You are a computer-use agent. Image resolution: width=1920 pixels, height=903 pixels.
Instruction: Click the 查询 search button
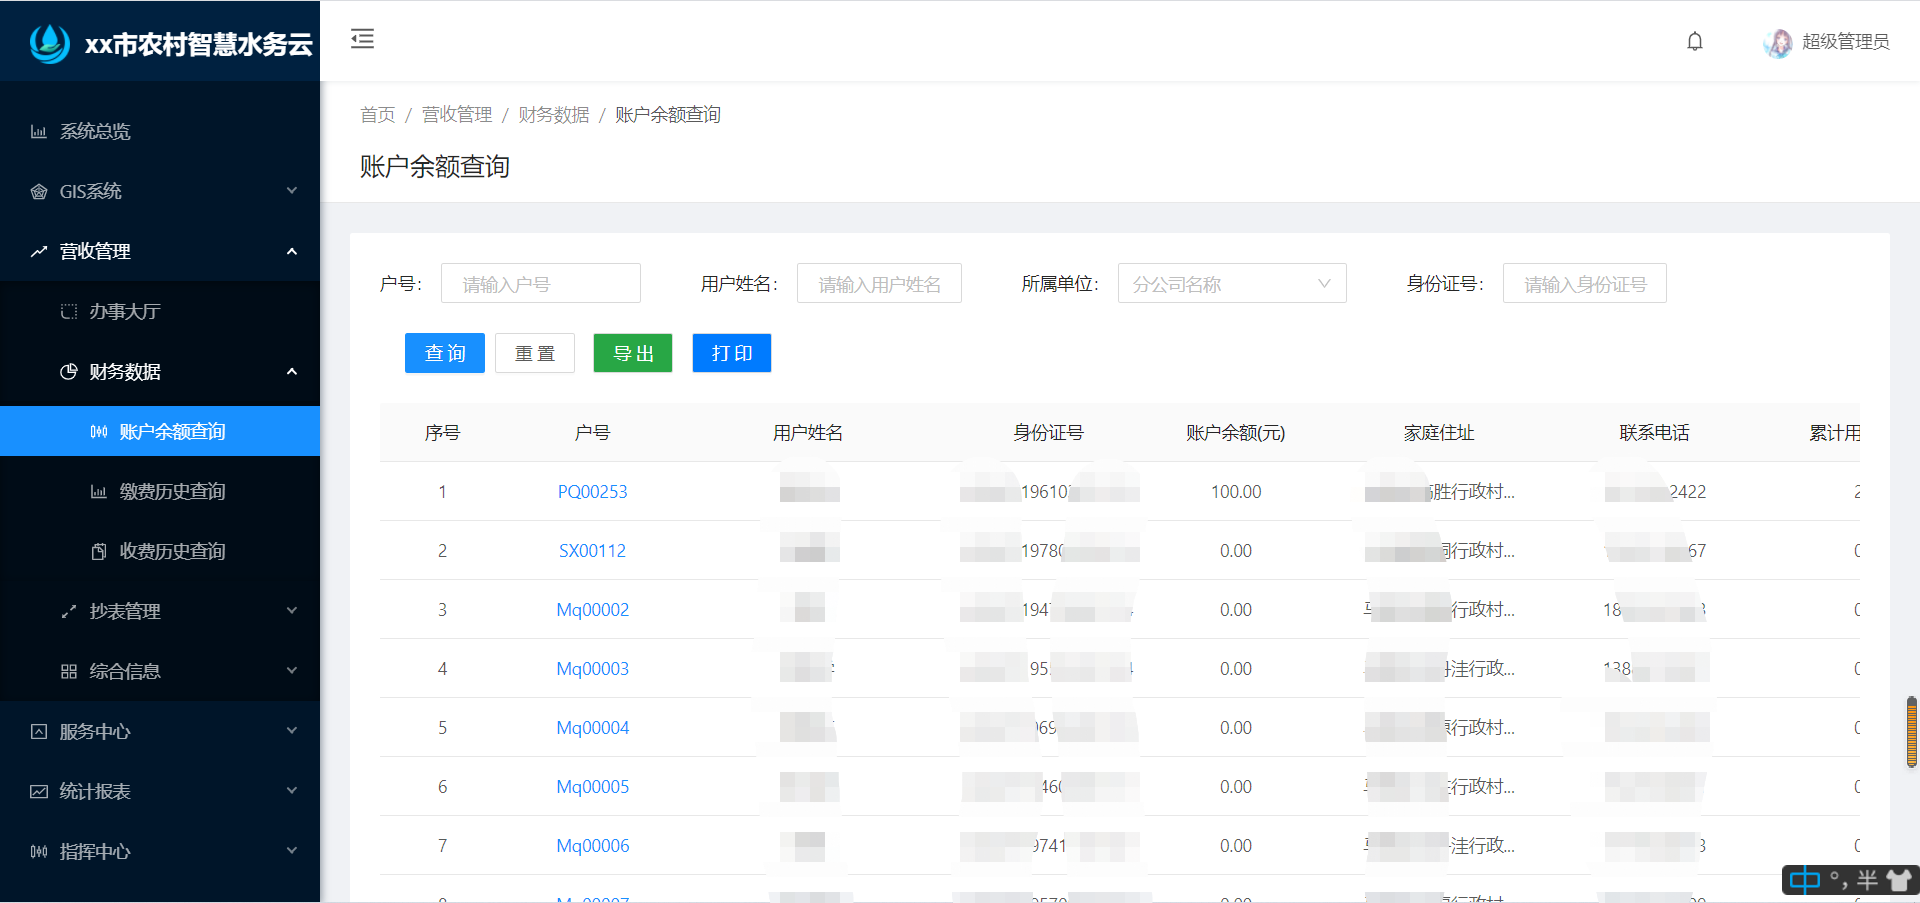tap(445, 353)
